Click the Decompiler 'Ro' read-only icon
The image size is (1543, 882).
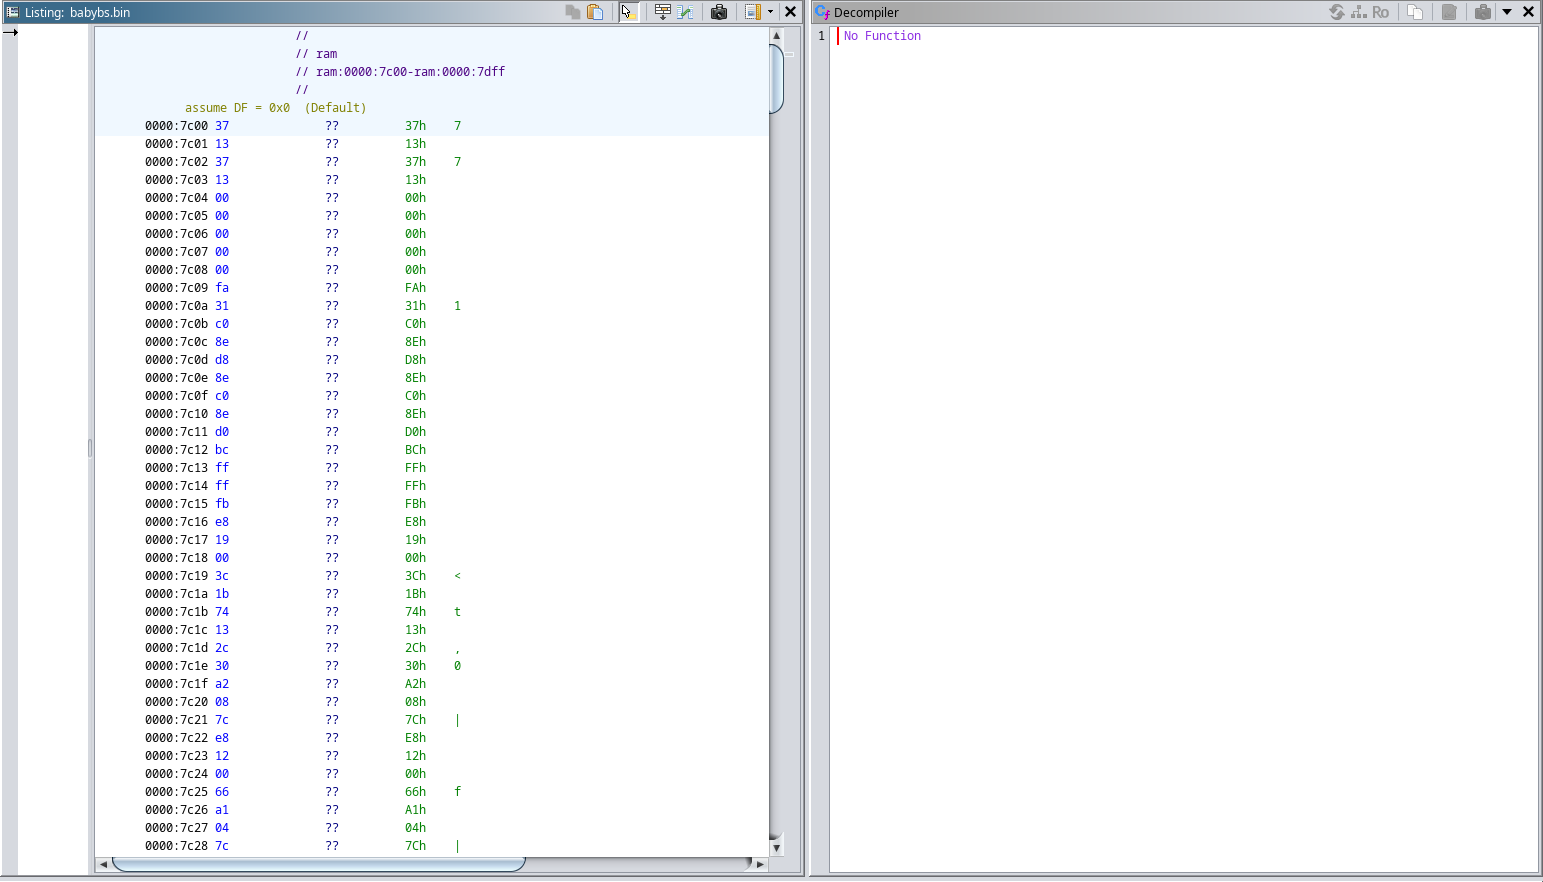tap(1381, 12)
